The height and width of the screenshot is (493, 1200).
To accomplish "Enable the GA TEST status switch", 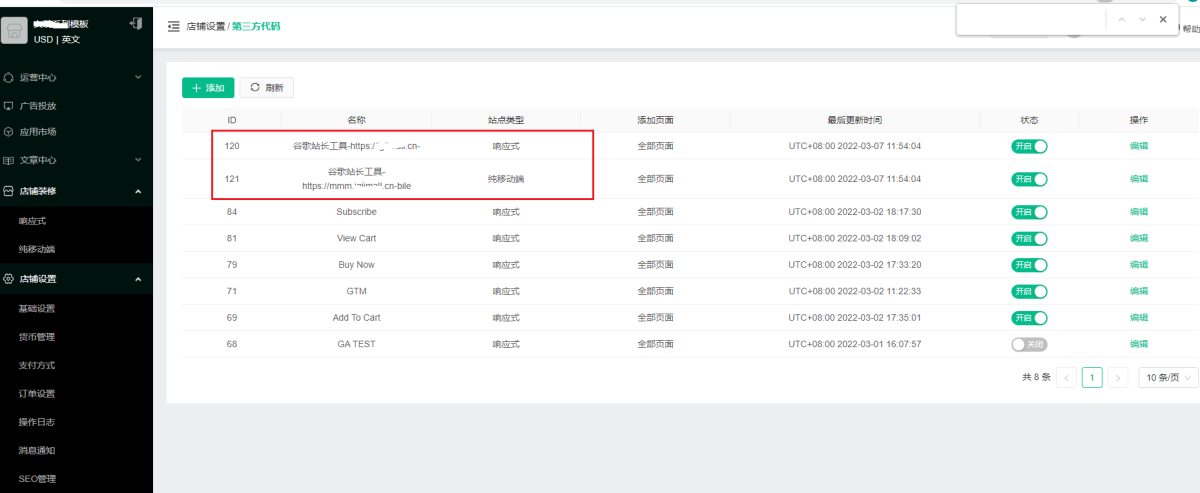I will click(x=1029, y=344).
